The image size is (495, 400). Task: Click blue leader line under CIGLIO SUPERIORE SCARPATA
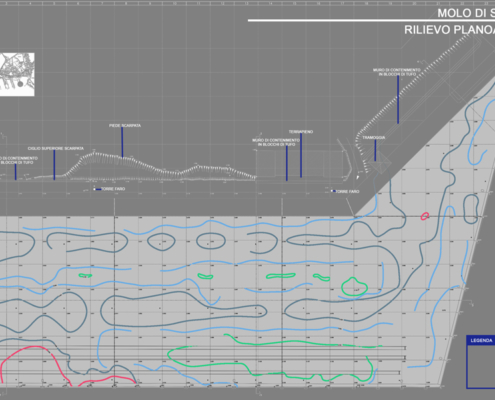(54, 165)
